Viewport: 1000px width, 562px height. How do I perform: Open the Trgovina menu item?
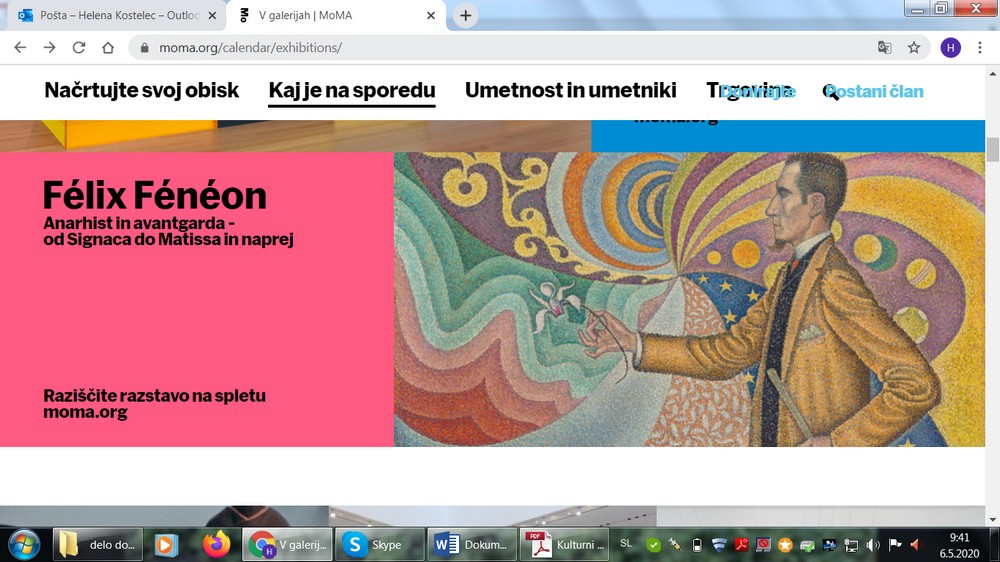click(x=749, y=91)
